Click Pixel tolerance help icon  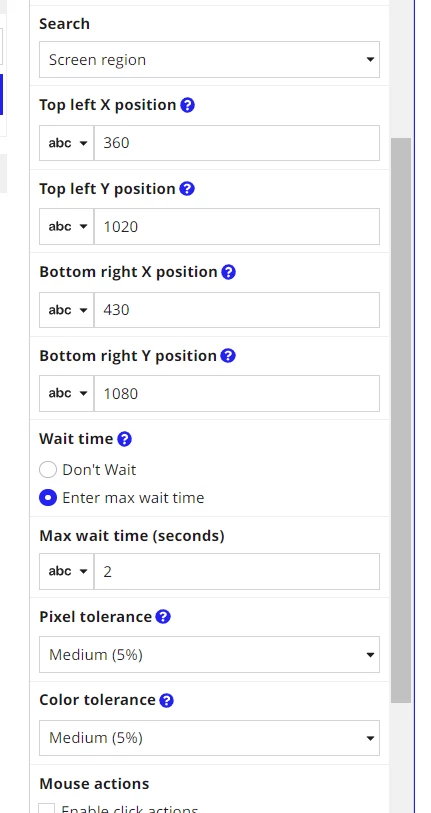click(x=163, y=617)
